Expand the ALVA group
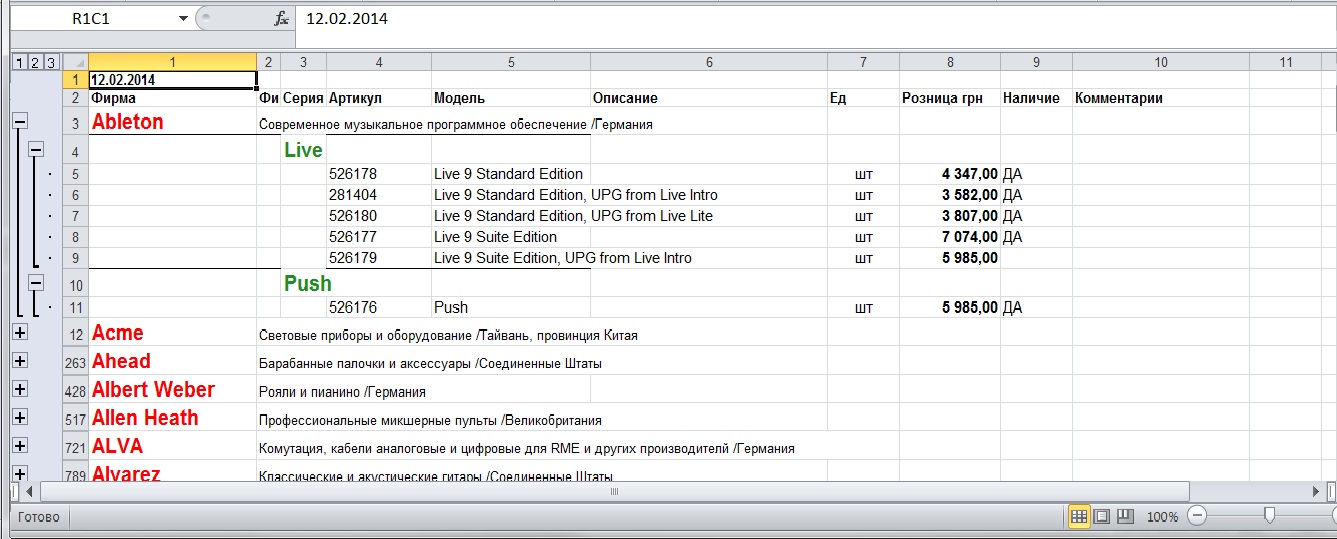 tap(19, 446)
